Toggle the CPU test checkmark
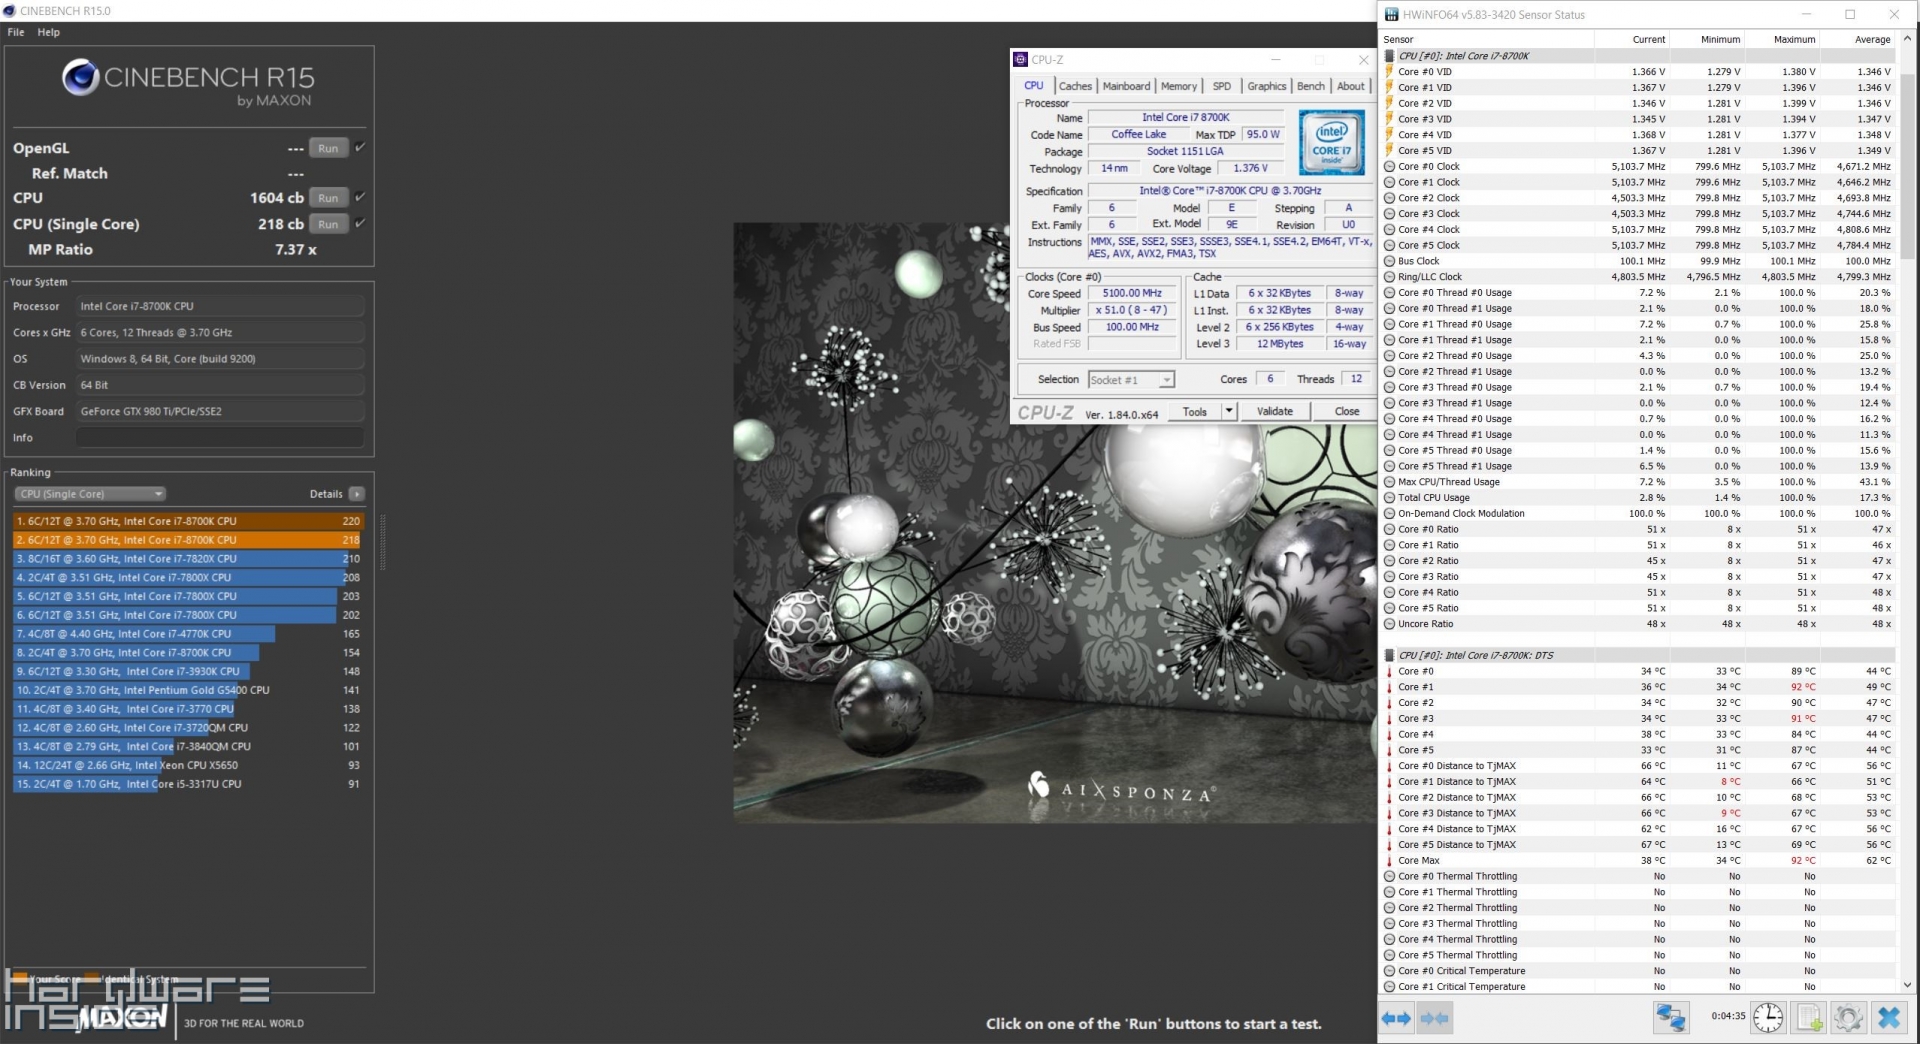This screenshot has width=1920, height=1044. [x=360, y=197]
